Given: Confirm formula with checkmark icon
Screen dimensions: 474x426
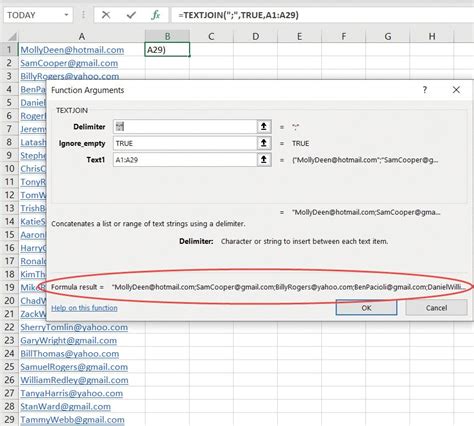Looking at the screenshot, I should click(131, 15).
